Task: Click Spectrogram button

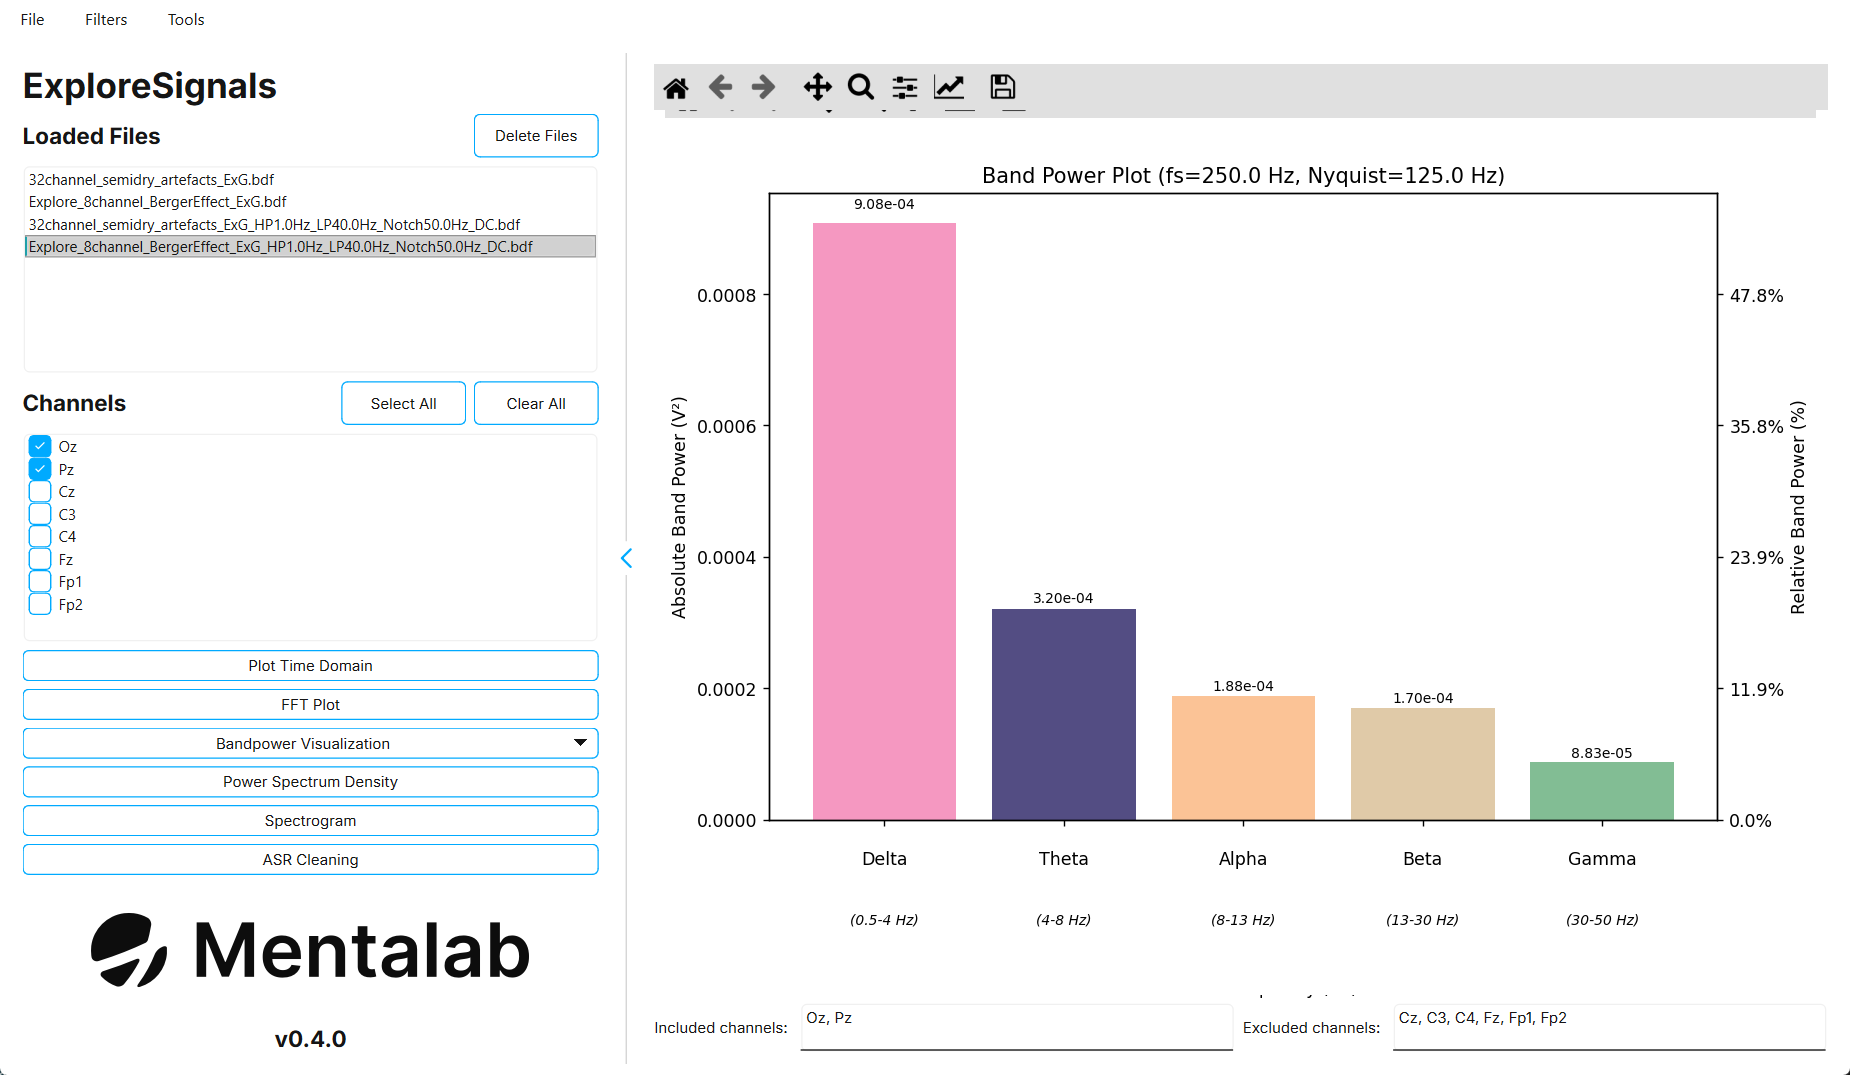Action: (310, 821)
